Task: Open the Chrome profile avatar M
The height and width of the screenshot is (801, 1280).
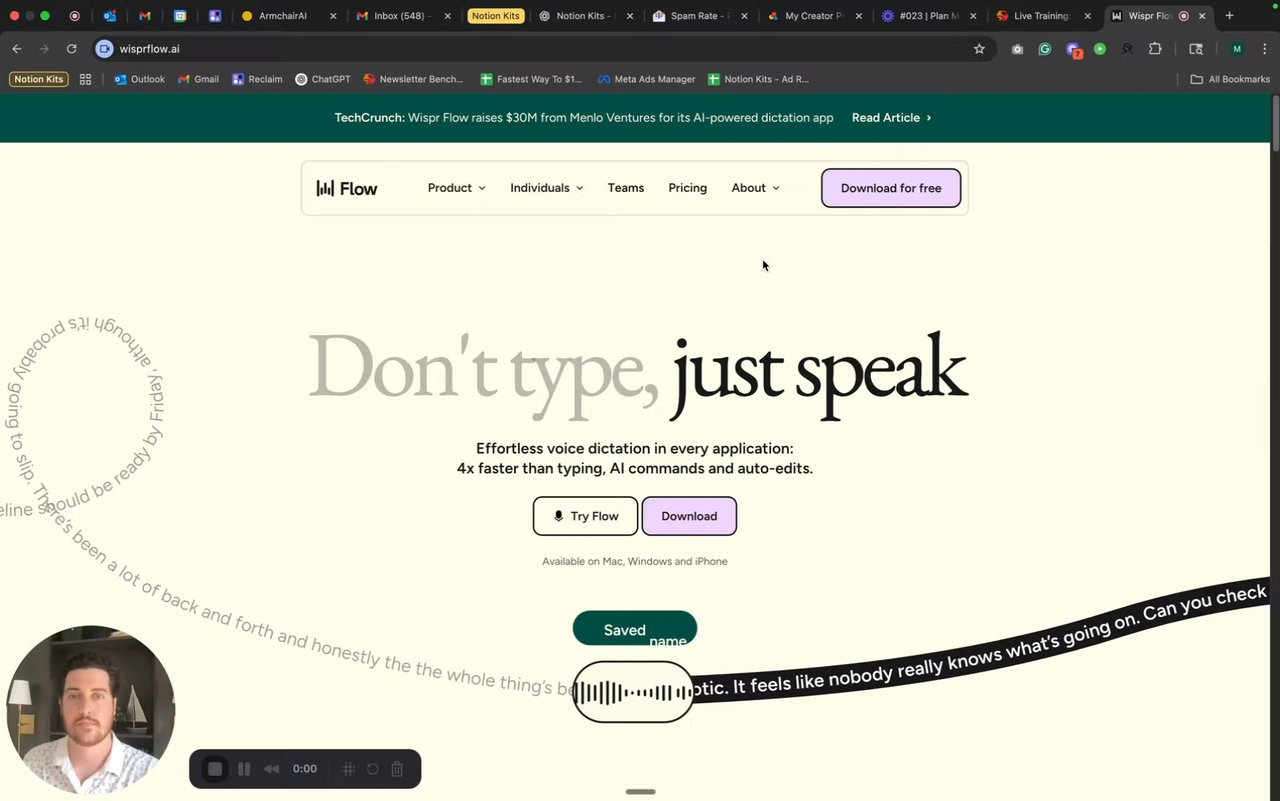Action: [1237, 49]
